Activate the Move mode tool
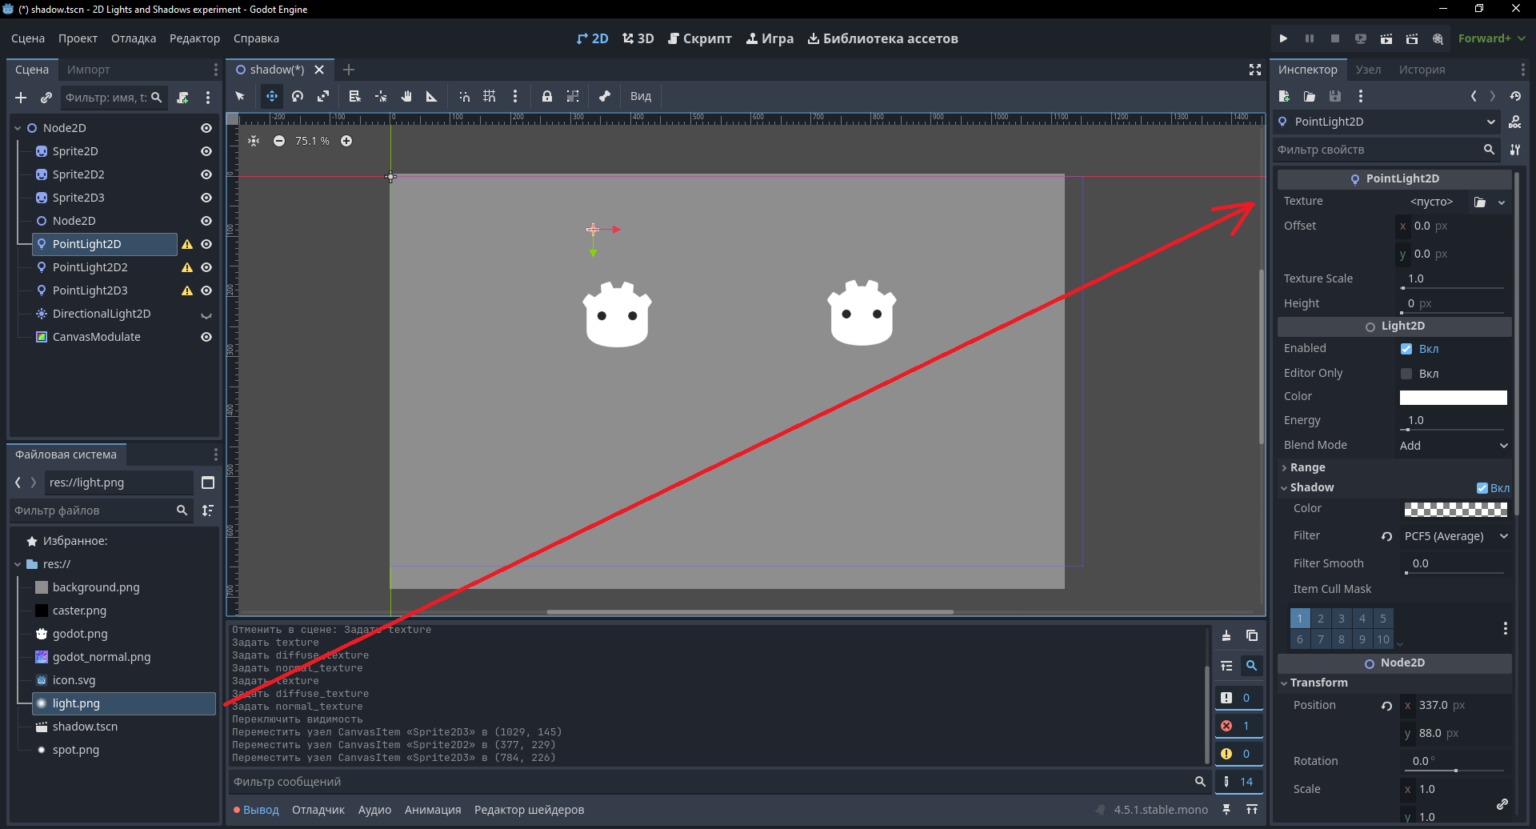Viewport: 1536px width, 829px height. 271,96
